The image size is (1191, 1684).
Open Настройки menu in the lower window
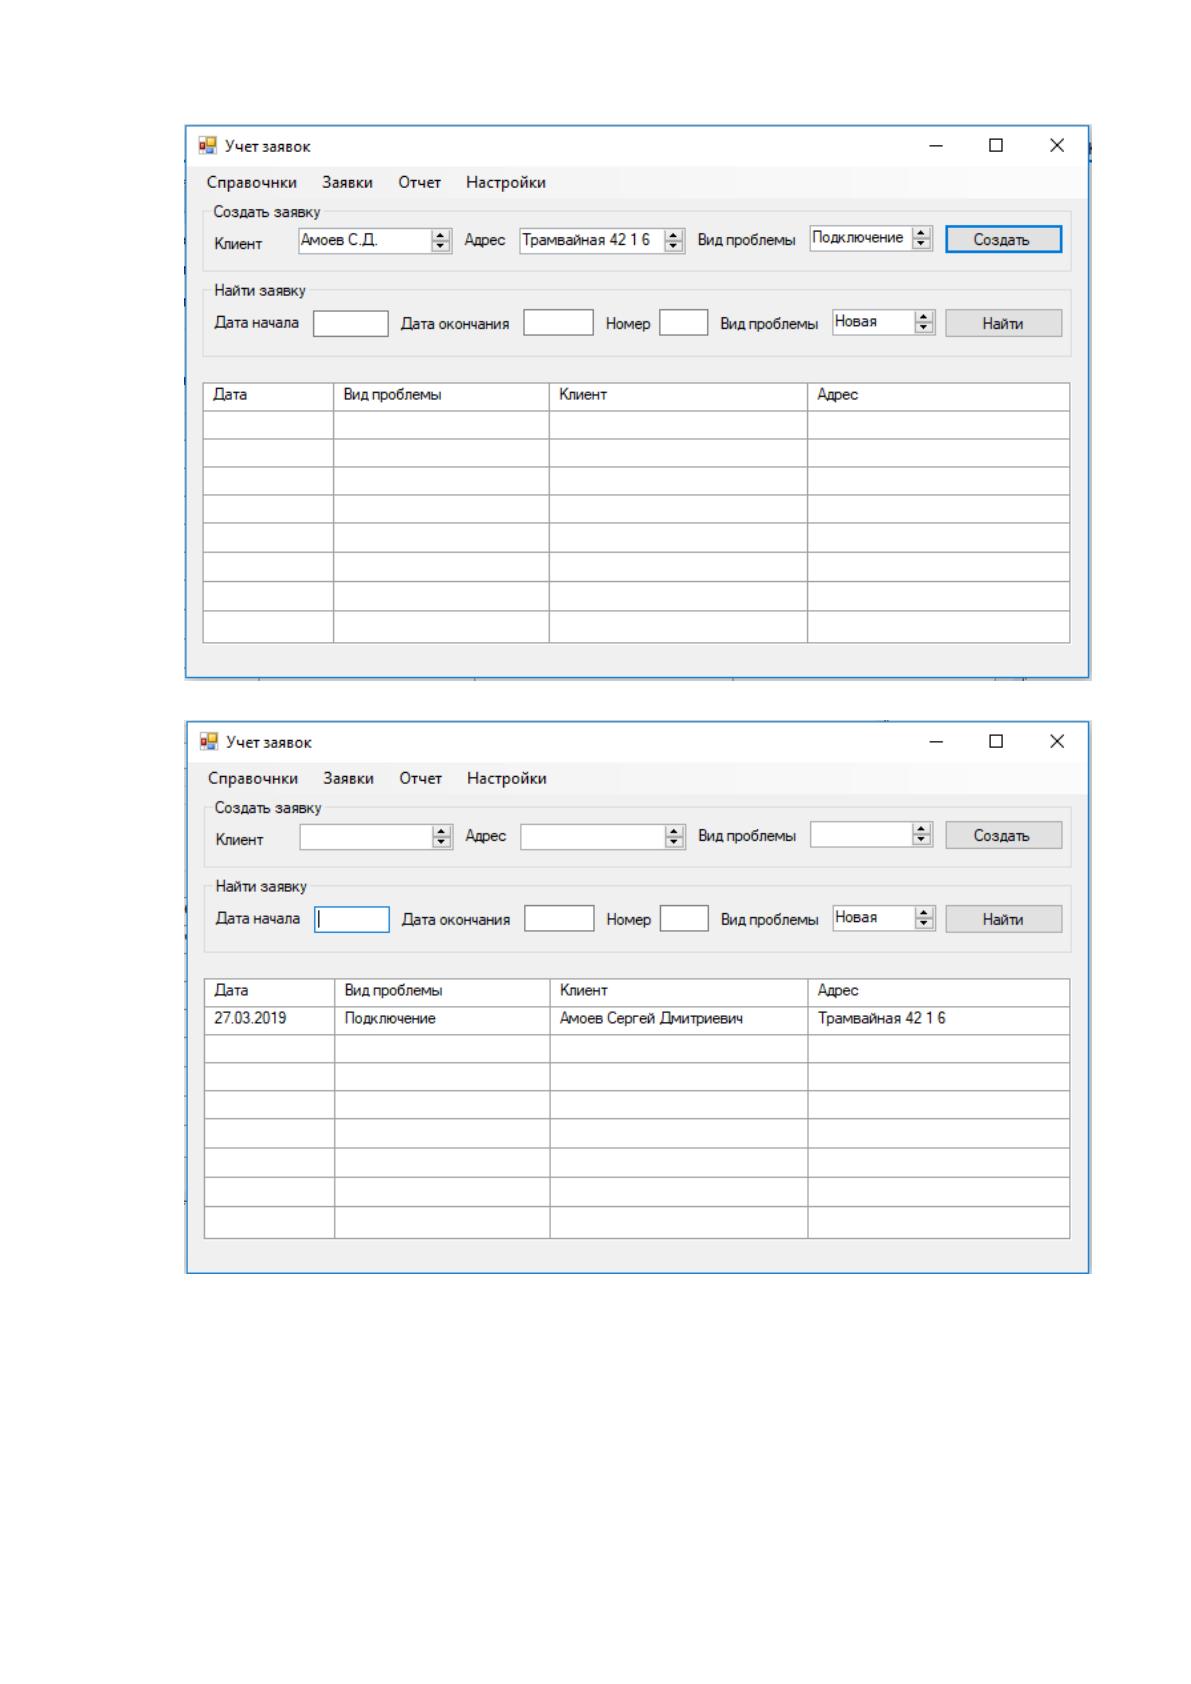click(x=507, y=778)
